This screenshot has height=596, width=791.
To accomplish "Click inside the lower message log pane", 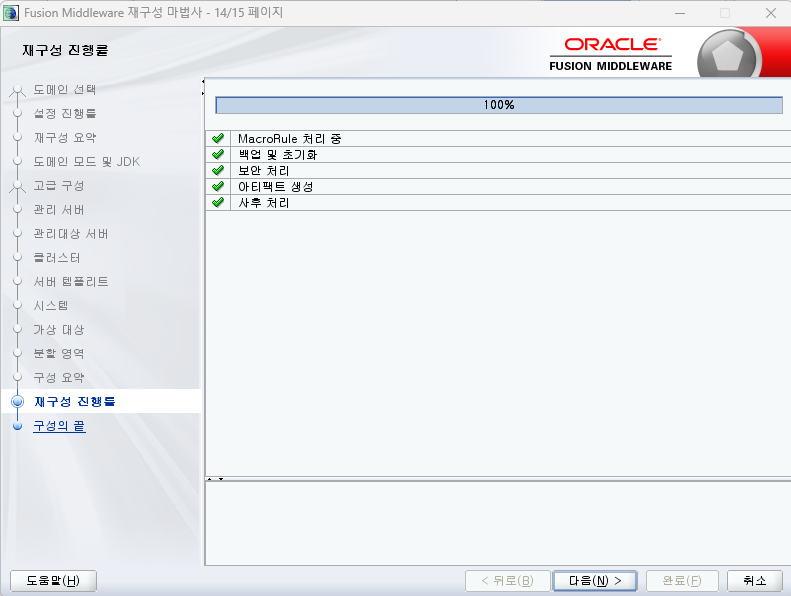I will pos(498,523).
